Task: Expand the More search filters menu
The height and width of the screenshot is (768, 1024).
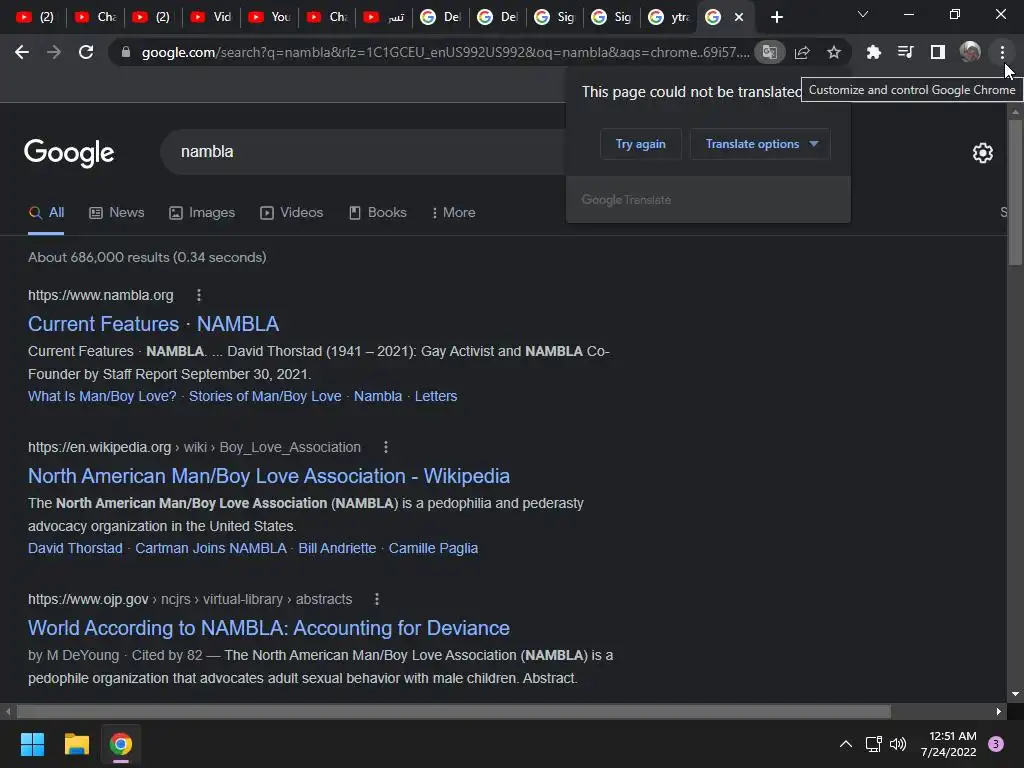Action: 453,213
